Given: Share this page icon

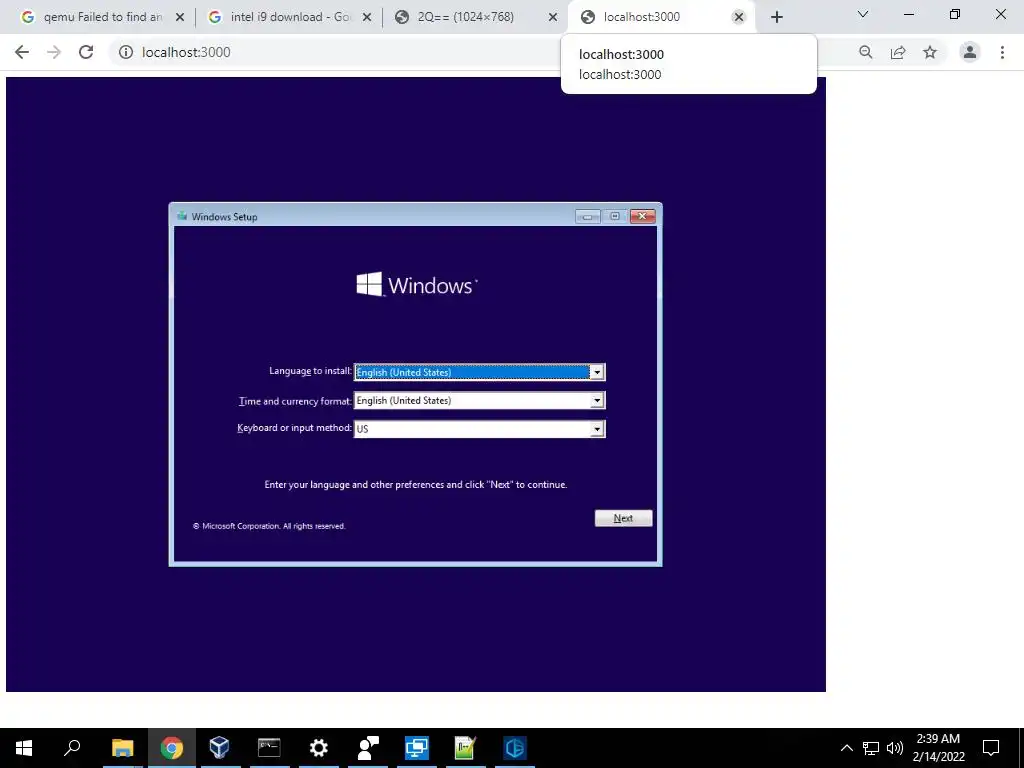Looking at the screenshot, I should point(898,52).
